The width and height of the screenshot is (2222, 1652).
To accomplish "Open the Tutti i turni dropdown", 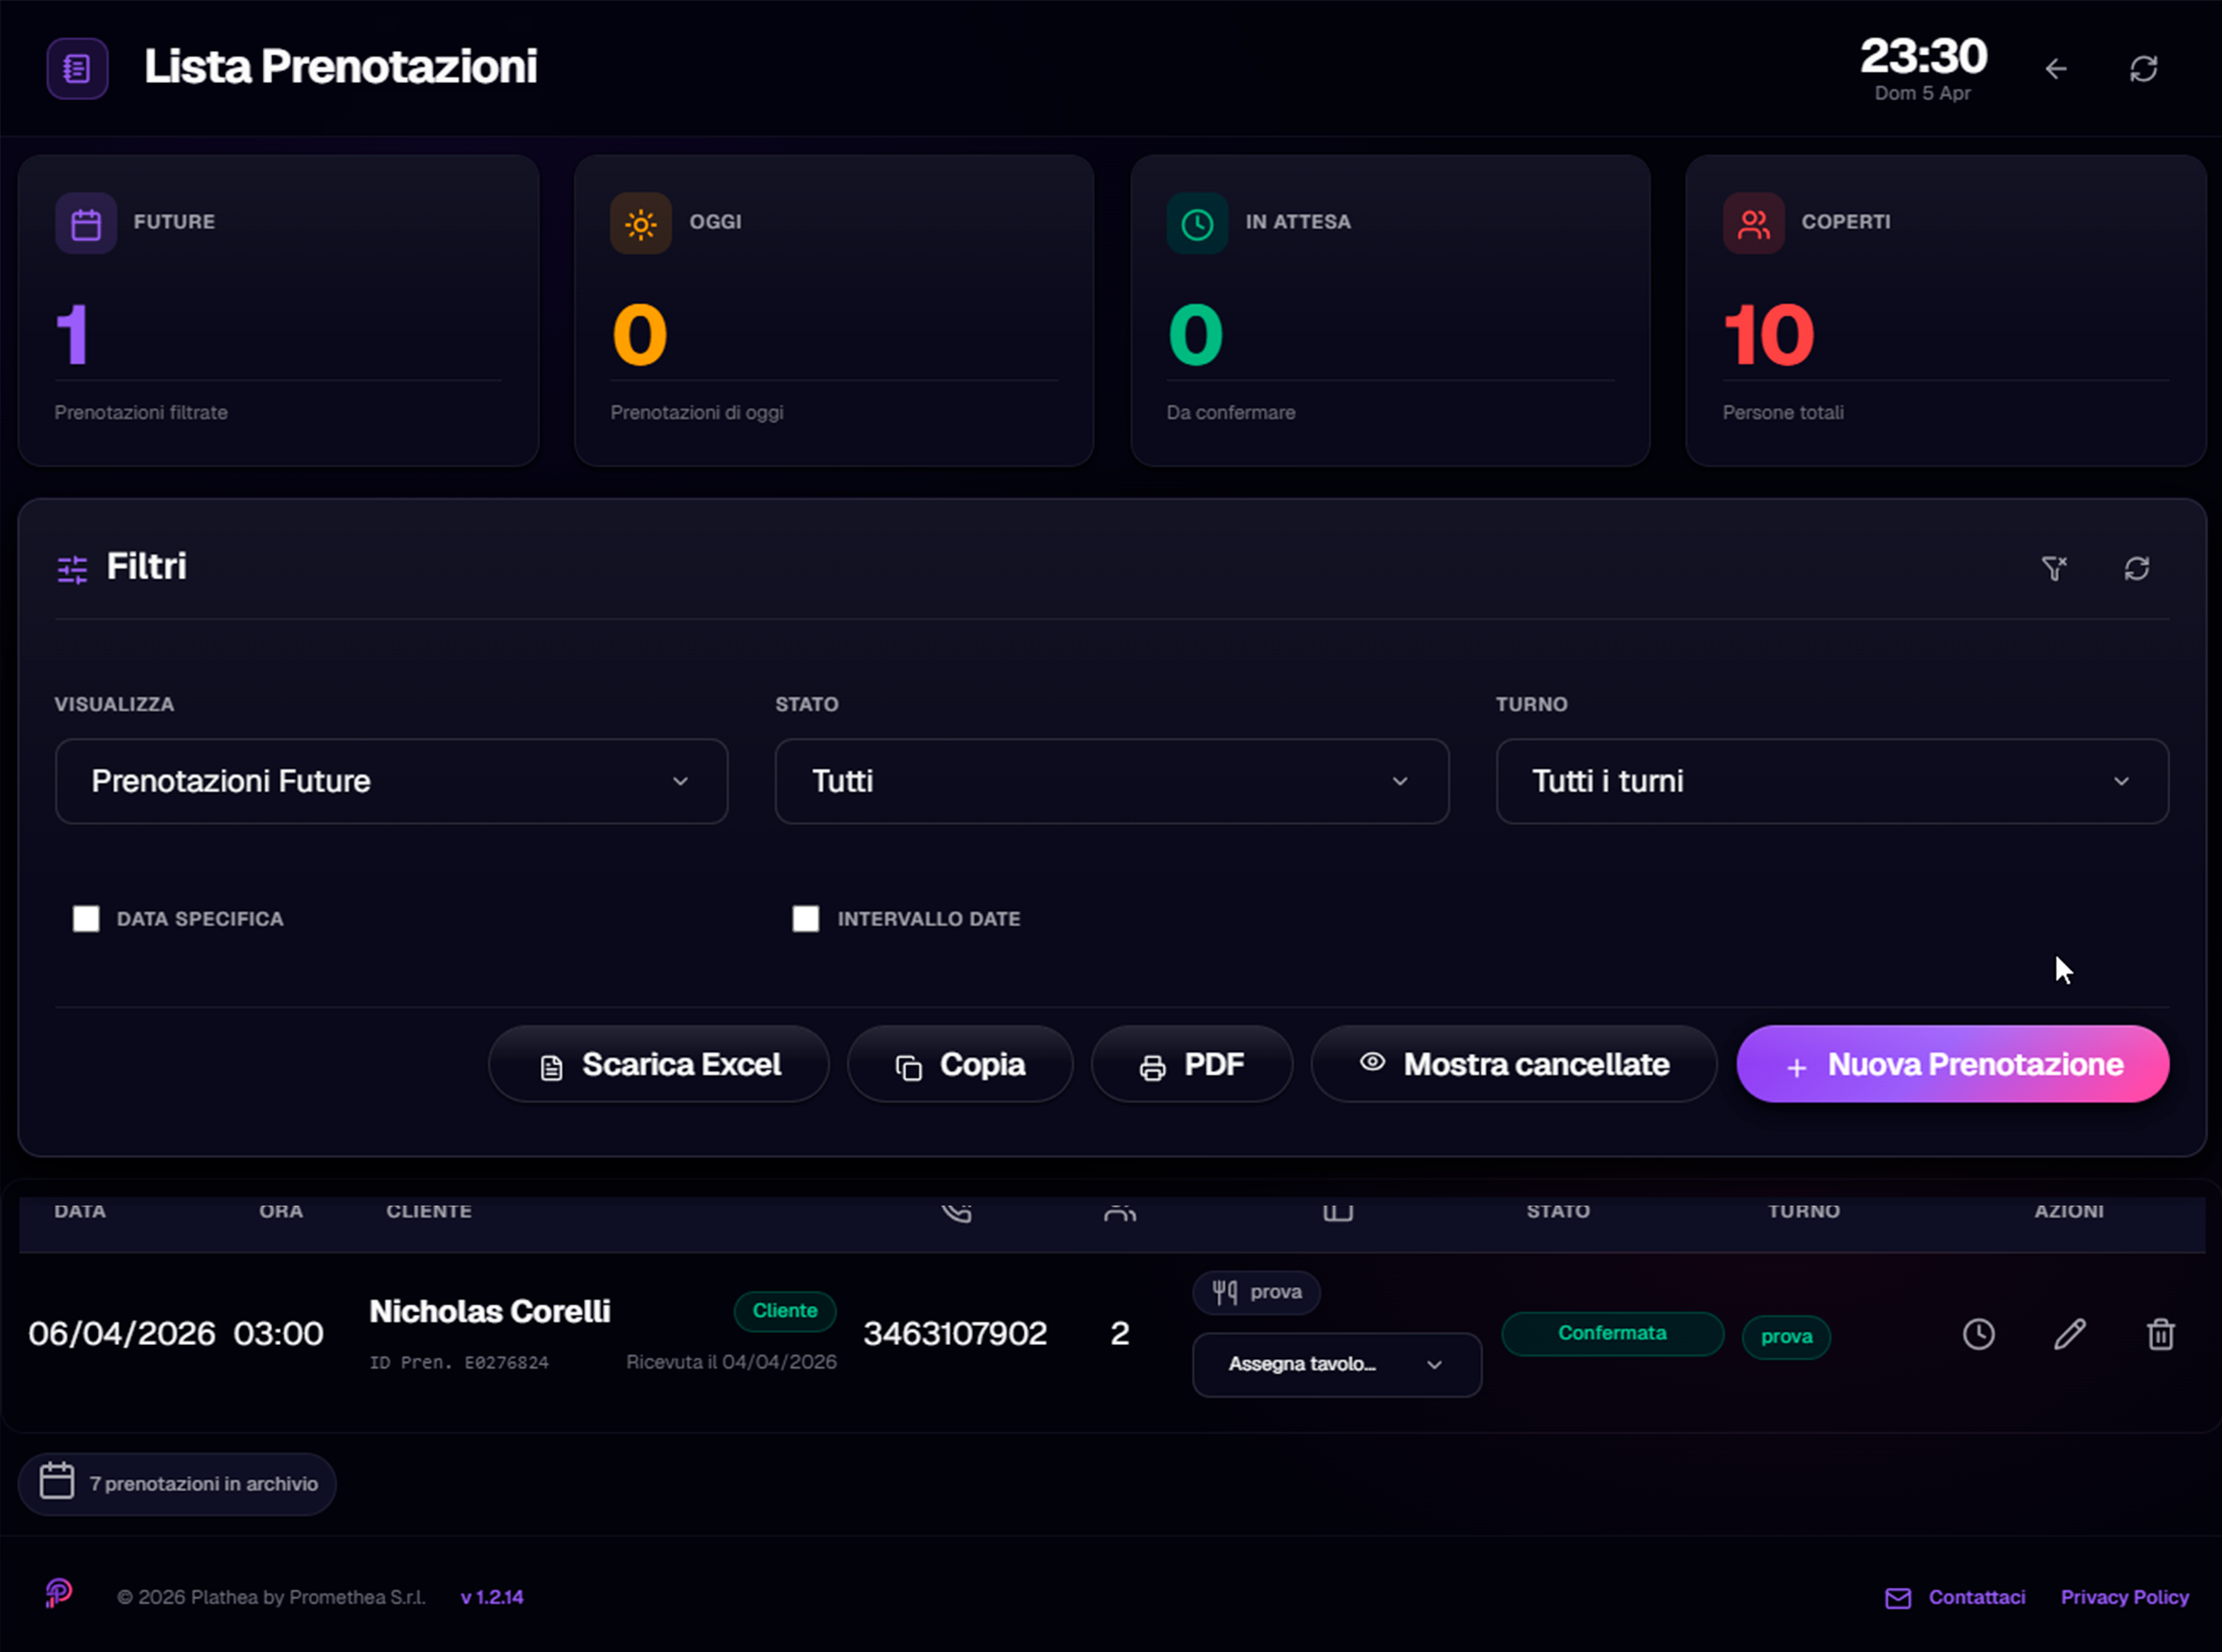I will coord(1831,781).
